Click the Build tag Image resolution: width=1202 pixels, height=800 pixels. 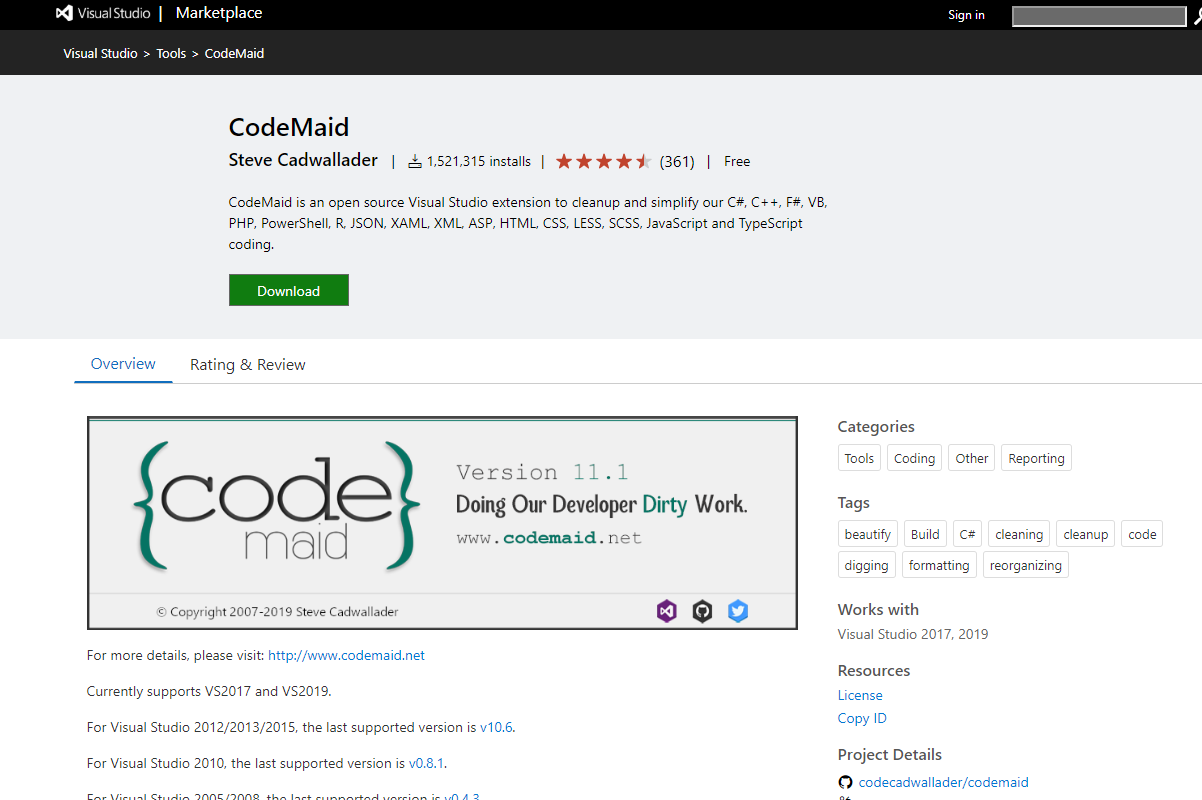click(925, 534)
